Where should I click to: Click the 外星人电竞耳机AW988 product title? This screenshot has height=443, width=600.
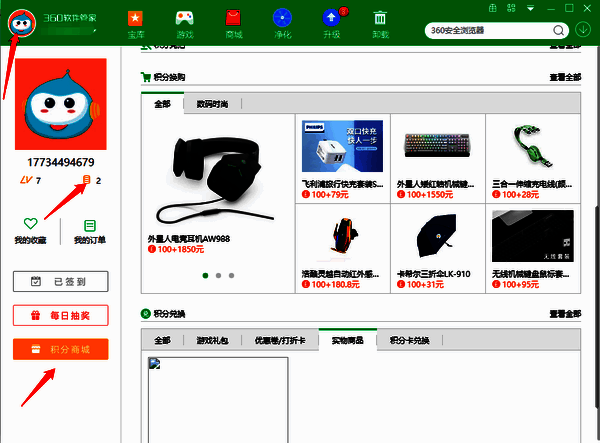[189, 239]
